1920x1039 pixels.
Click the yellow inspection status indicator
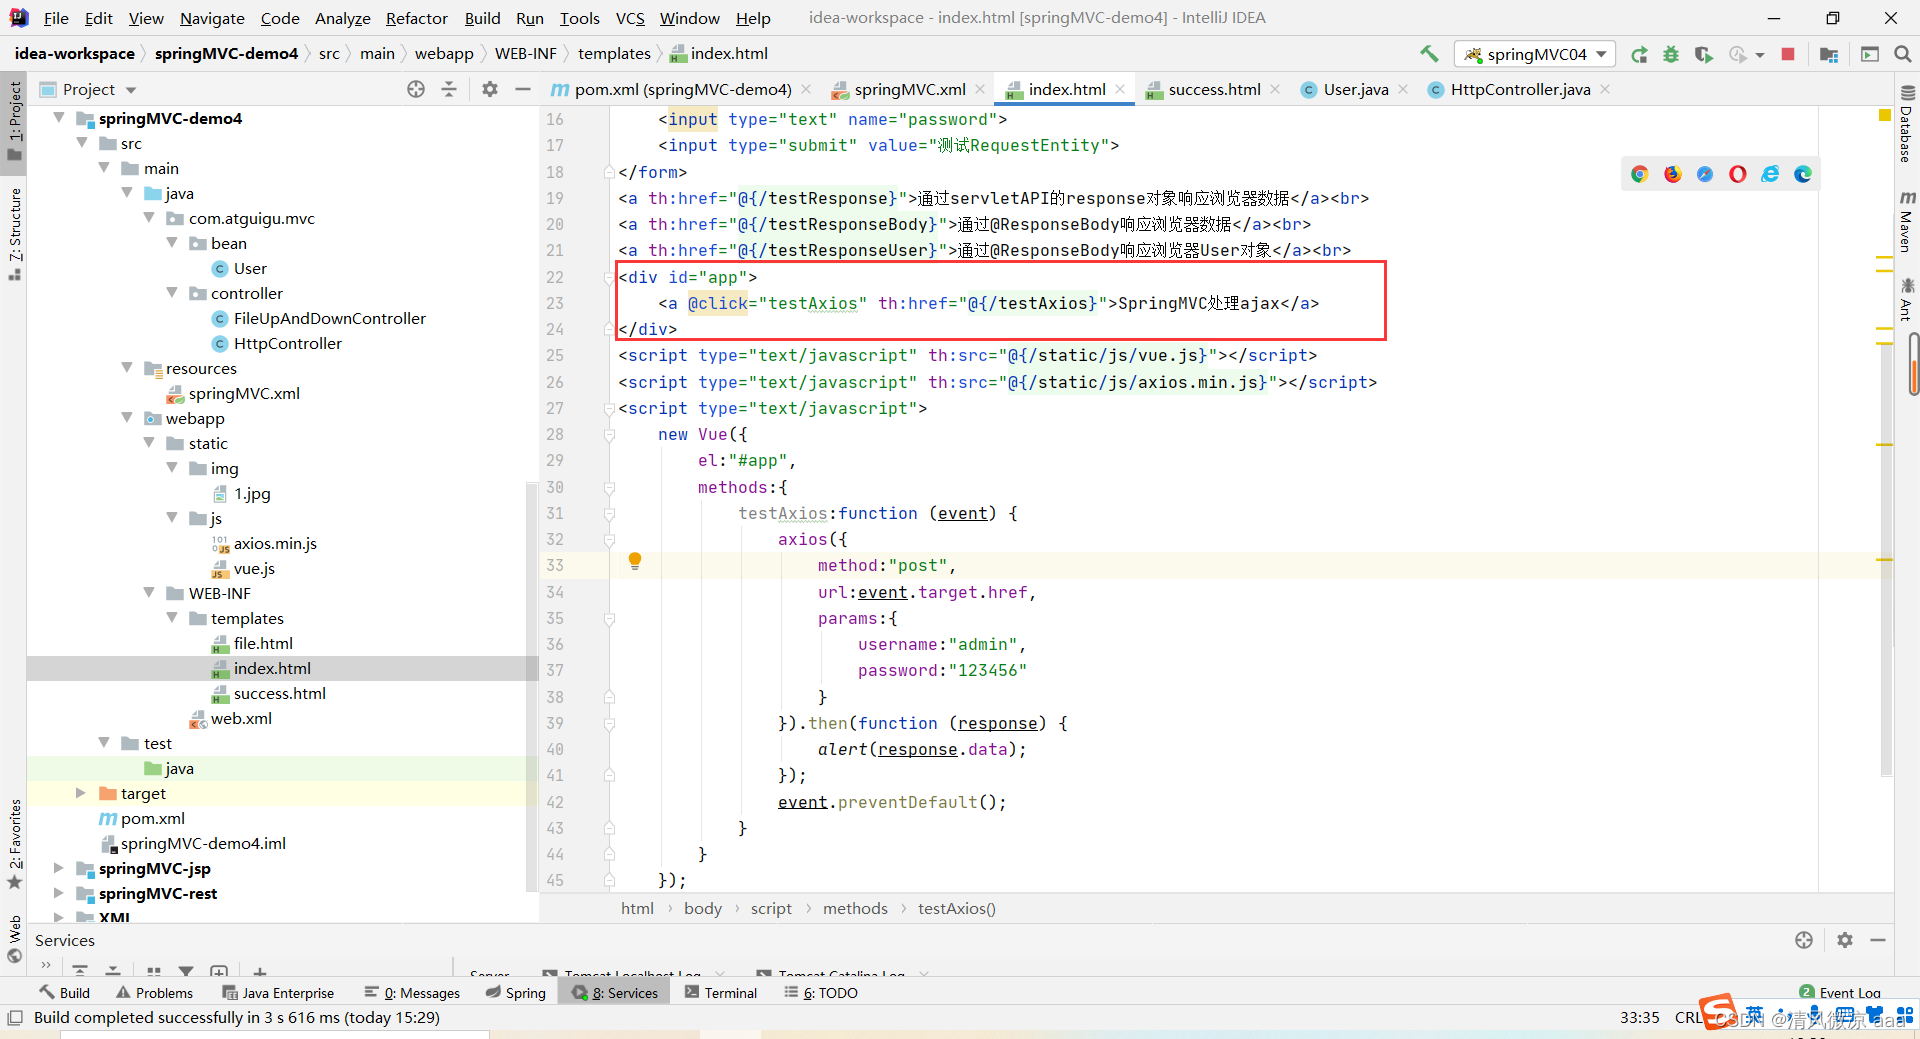1885,117
